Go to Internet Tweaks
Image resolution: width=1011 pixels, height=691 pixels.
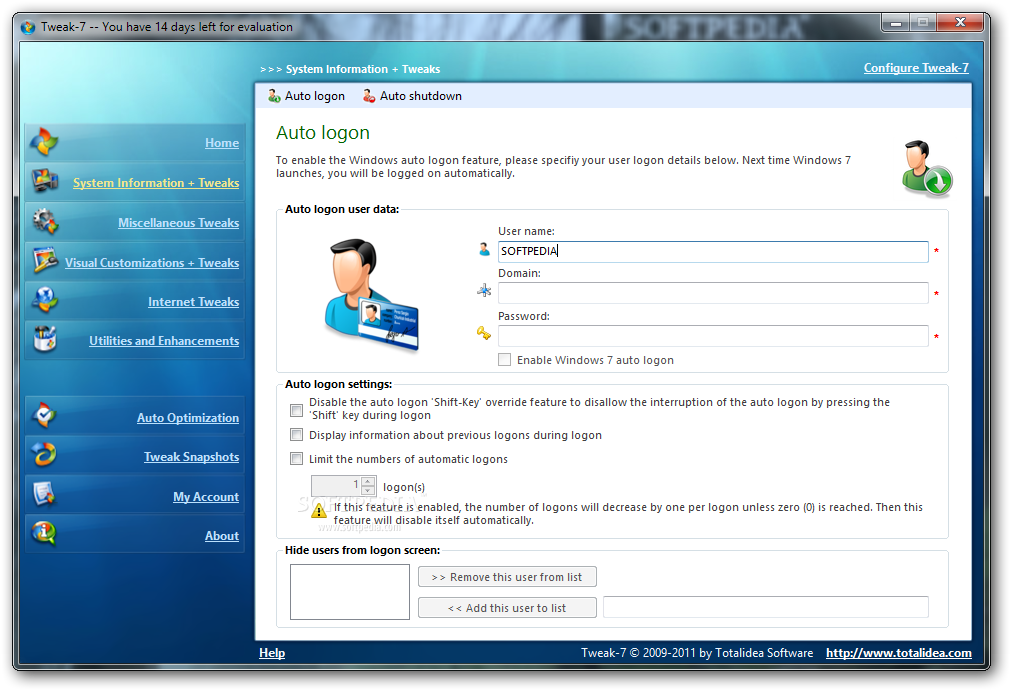[193, 302]
